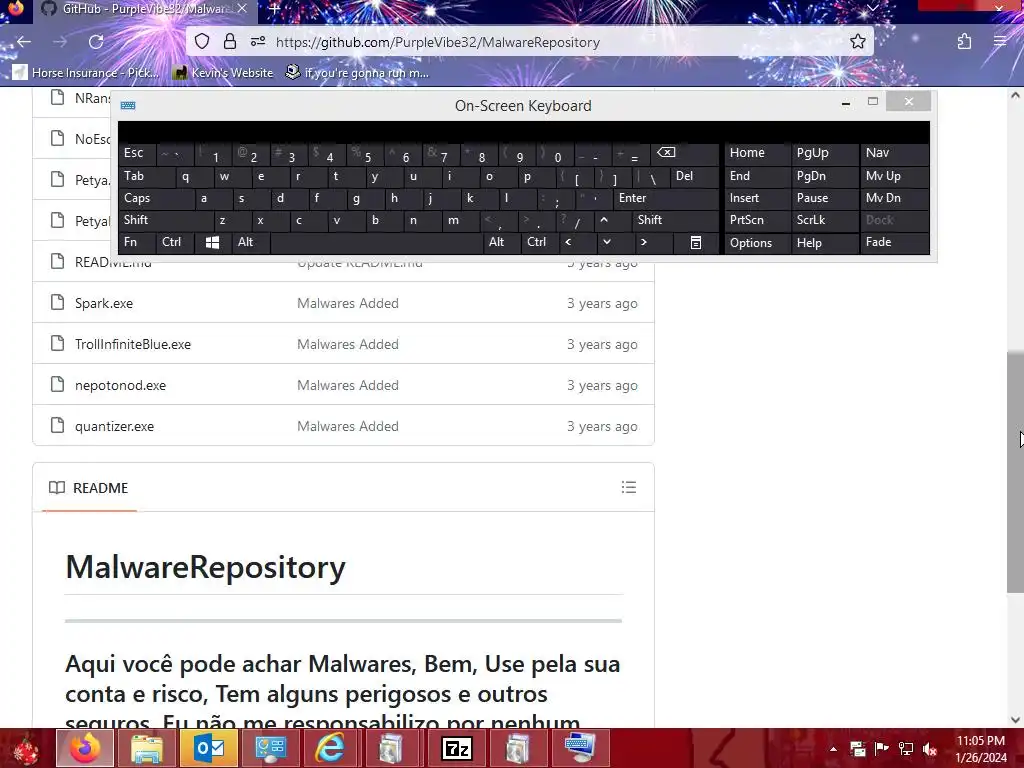Open Outlook from the taskbar
The height and width of the screenshot is (768, 1024).
pos(209,748)
